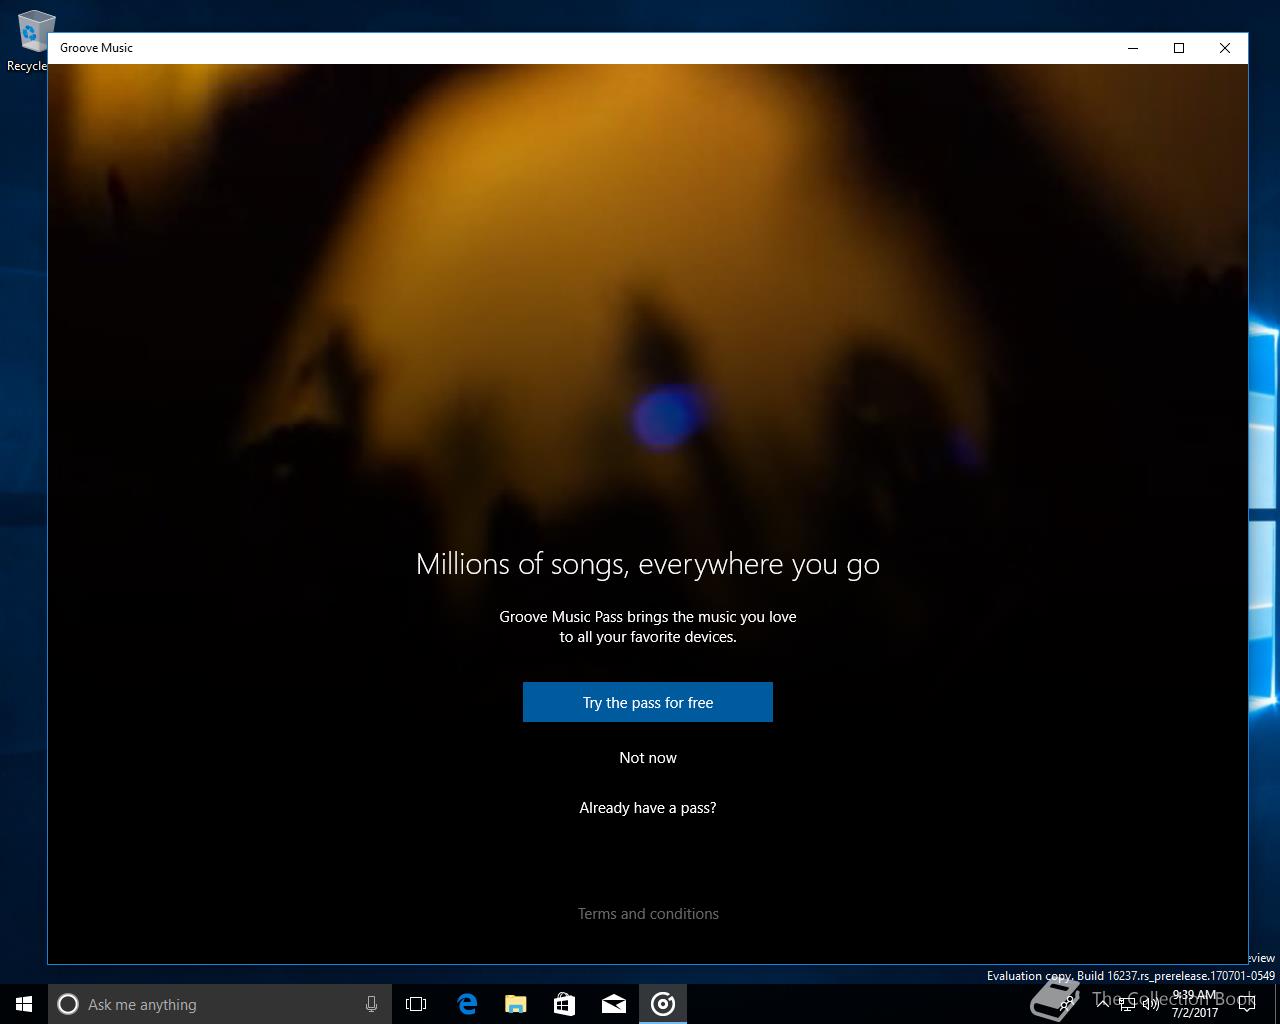Choose Not now to skip the offer
The image size is (1280, 1024).
648,758
